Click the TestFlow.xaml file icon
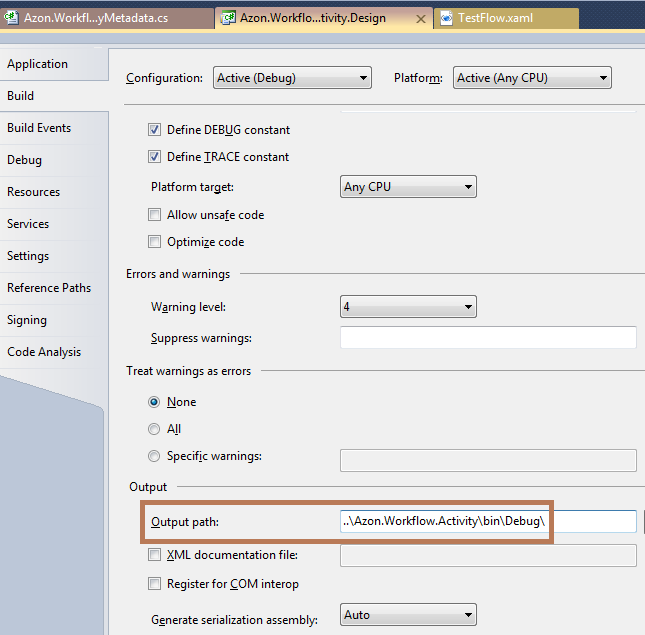The width and height of the screenshot is (645, 635). [446, 18]
